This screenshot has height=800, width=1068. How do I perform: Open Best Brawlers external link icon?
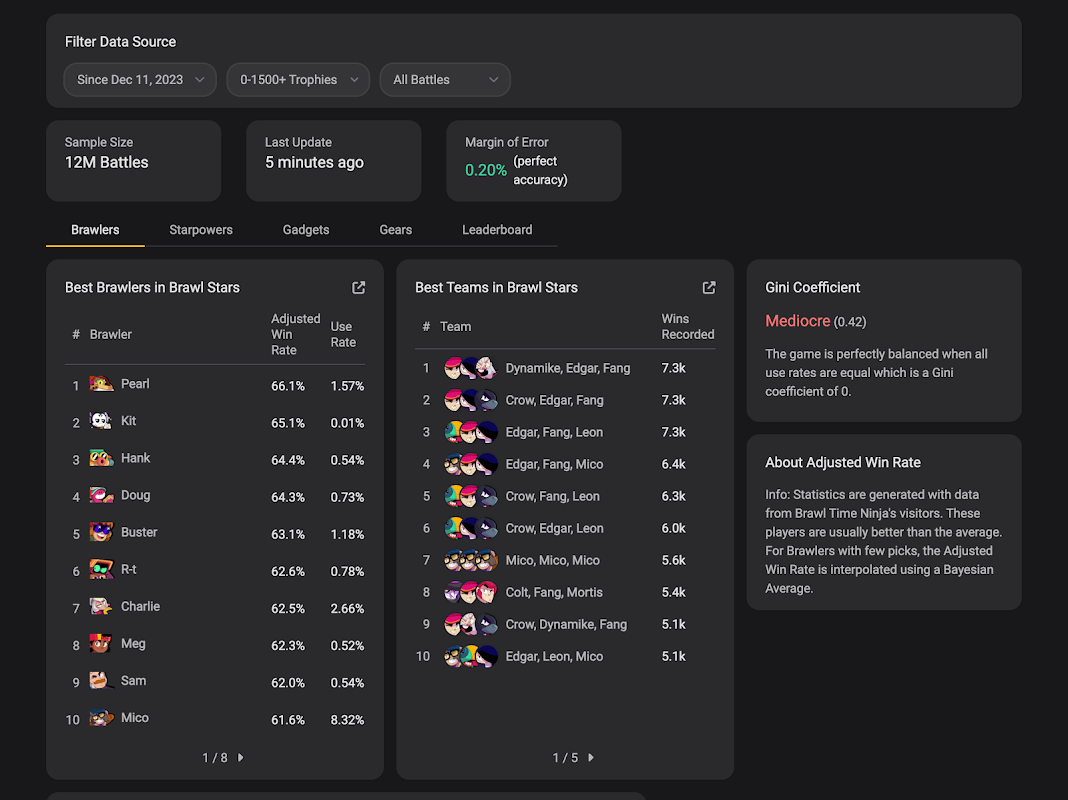358,287
